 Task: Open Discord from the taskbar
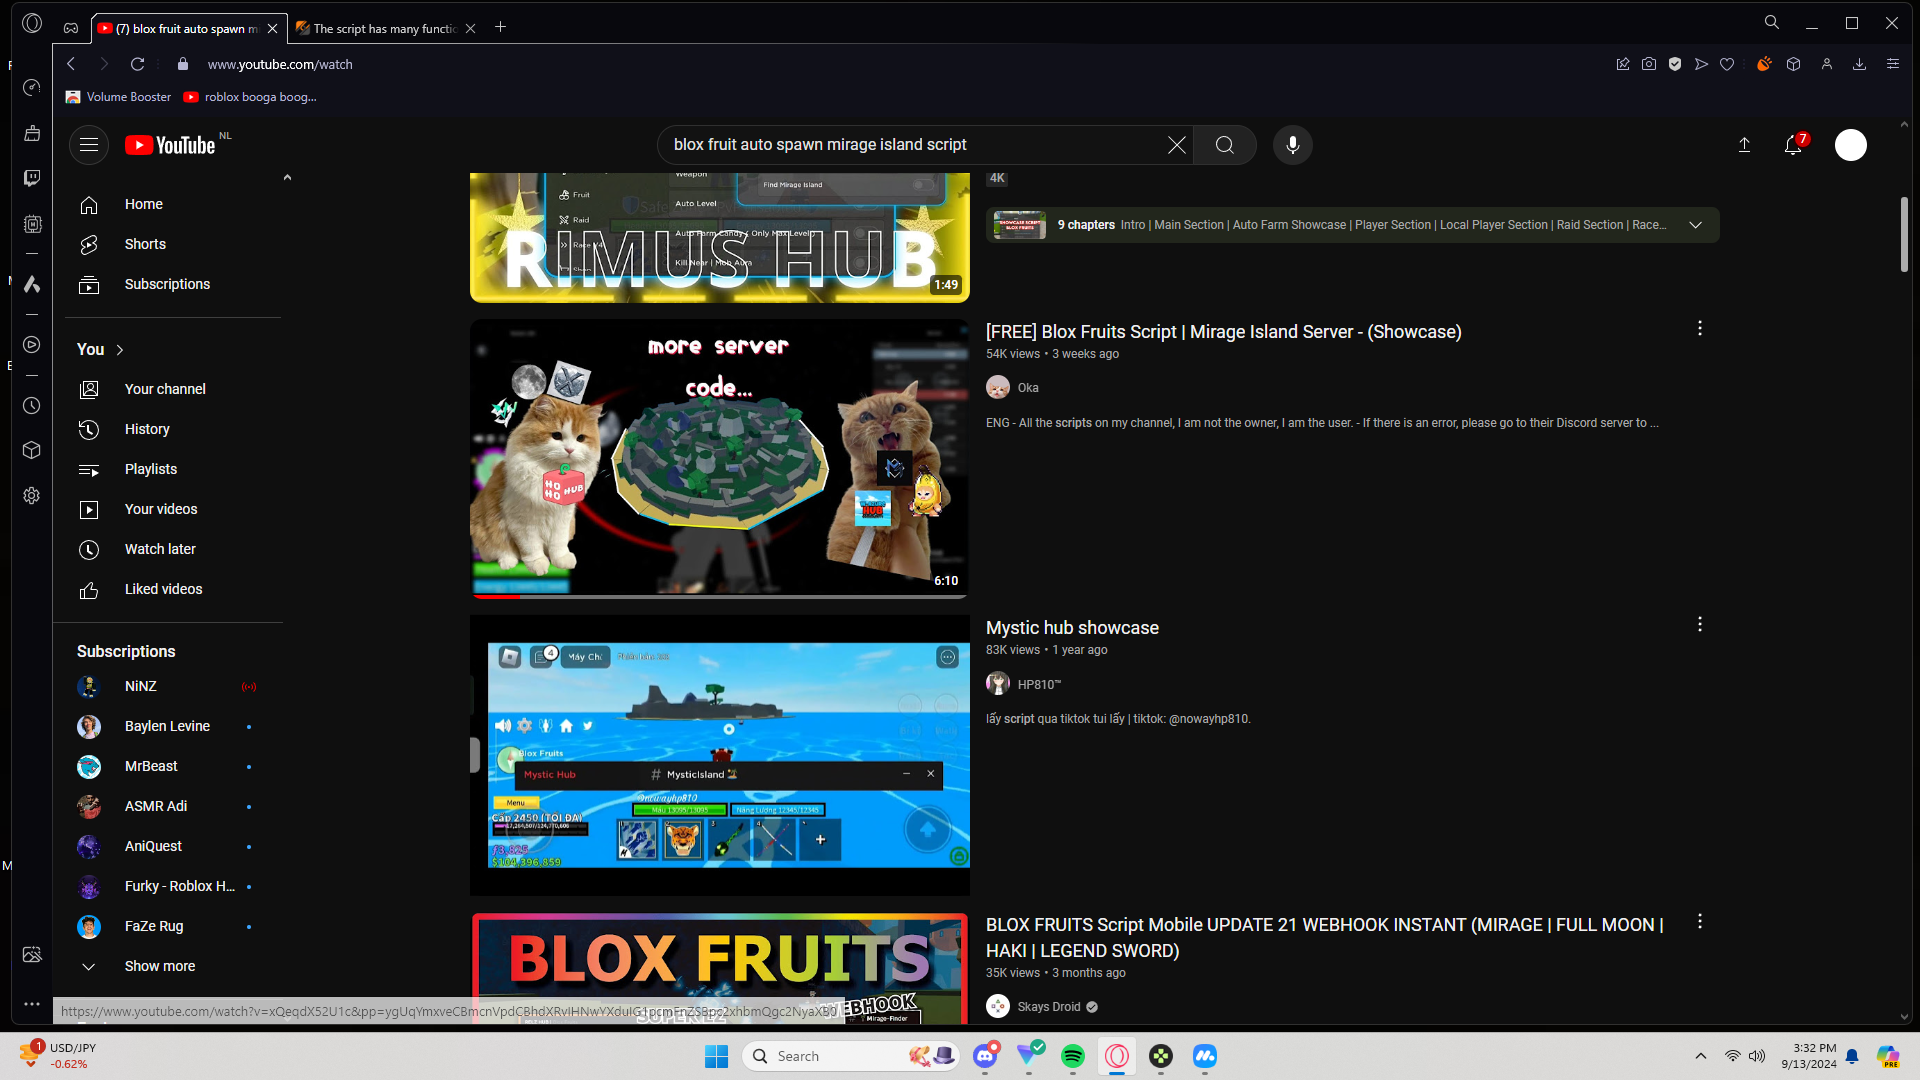[985, 1056]
